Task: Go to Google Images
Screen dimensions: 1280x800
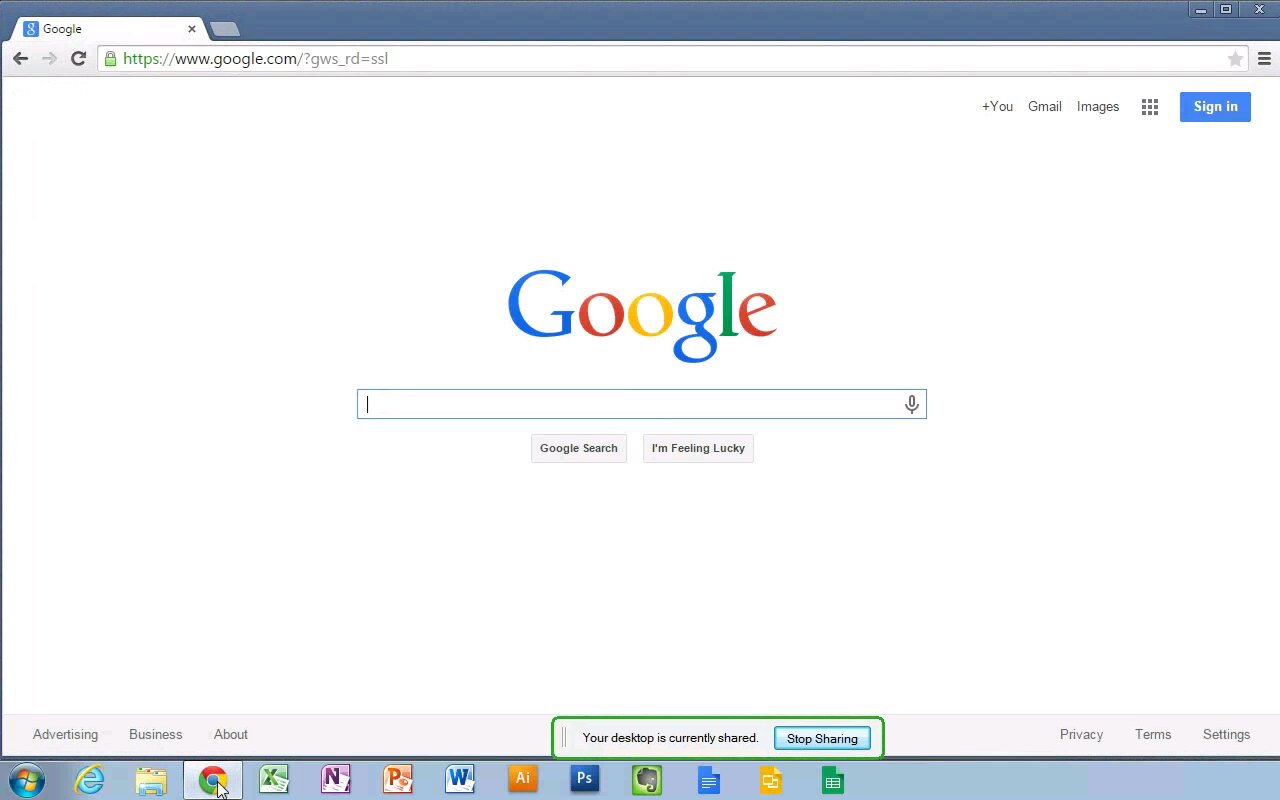Action: 1097,107
